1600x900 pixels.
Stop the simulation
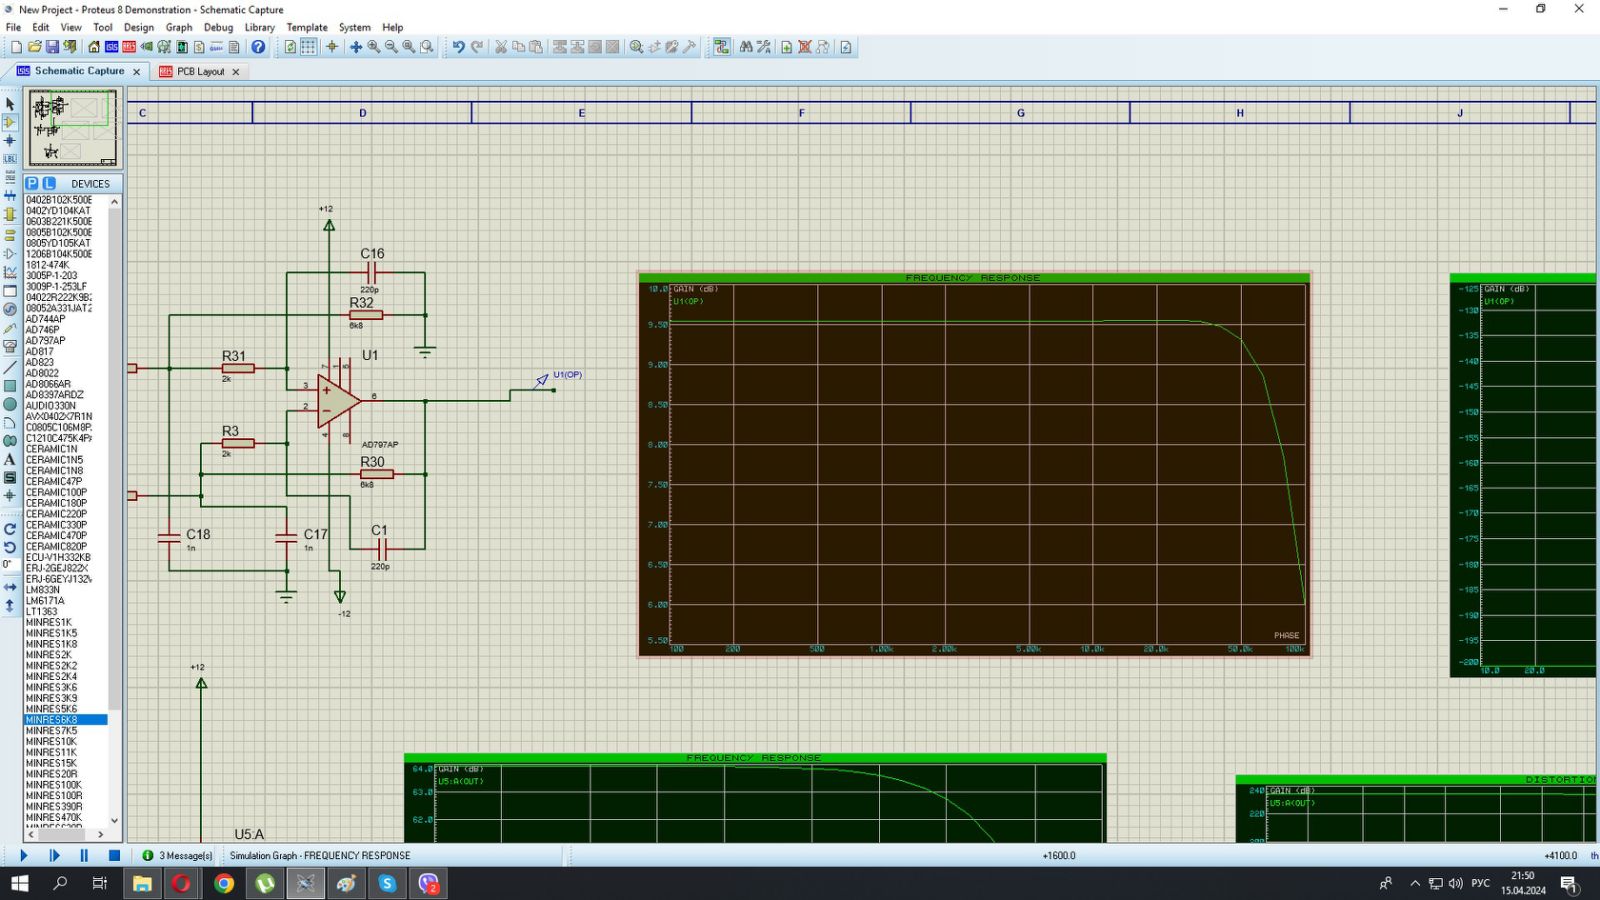(x=114, y=856)
